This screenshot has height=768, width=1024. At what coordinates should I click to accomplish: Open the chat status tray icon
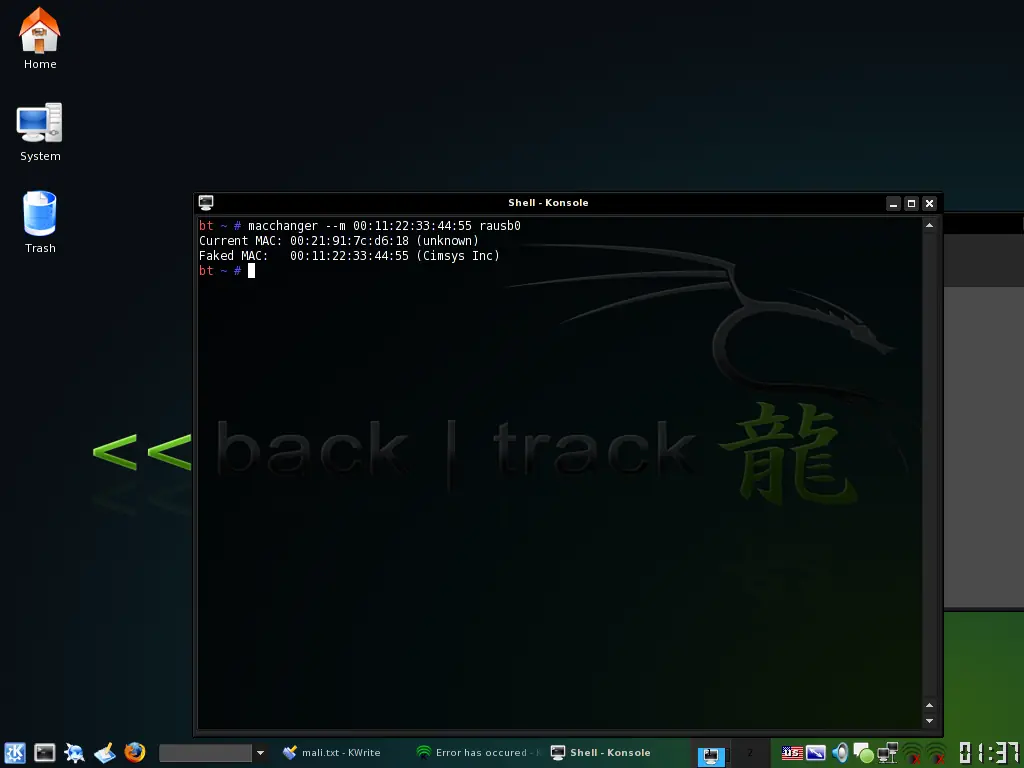(863, 754)
